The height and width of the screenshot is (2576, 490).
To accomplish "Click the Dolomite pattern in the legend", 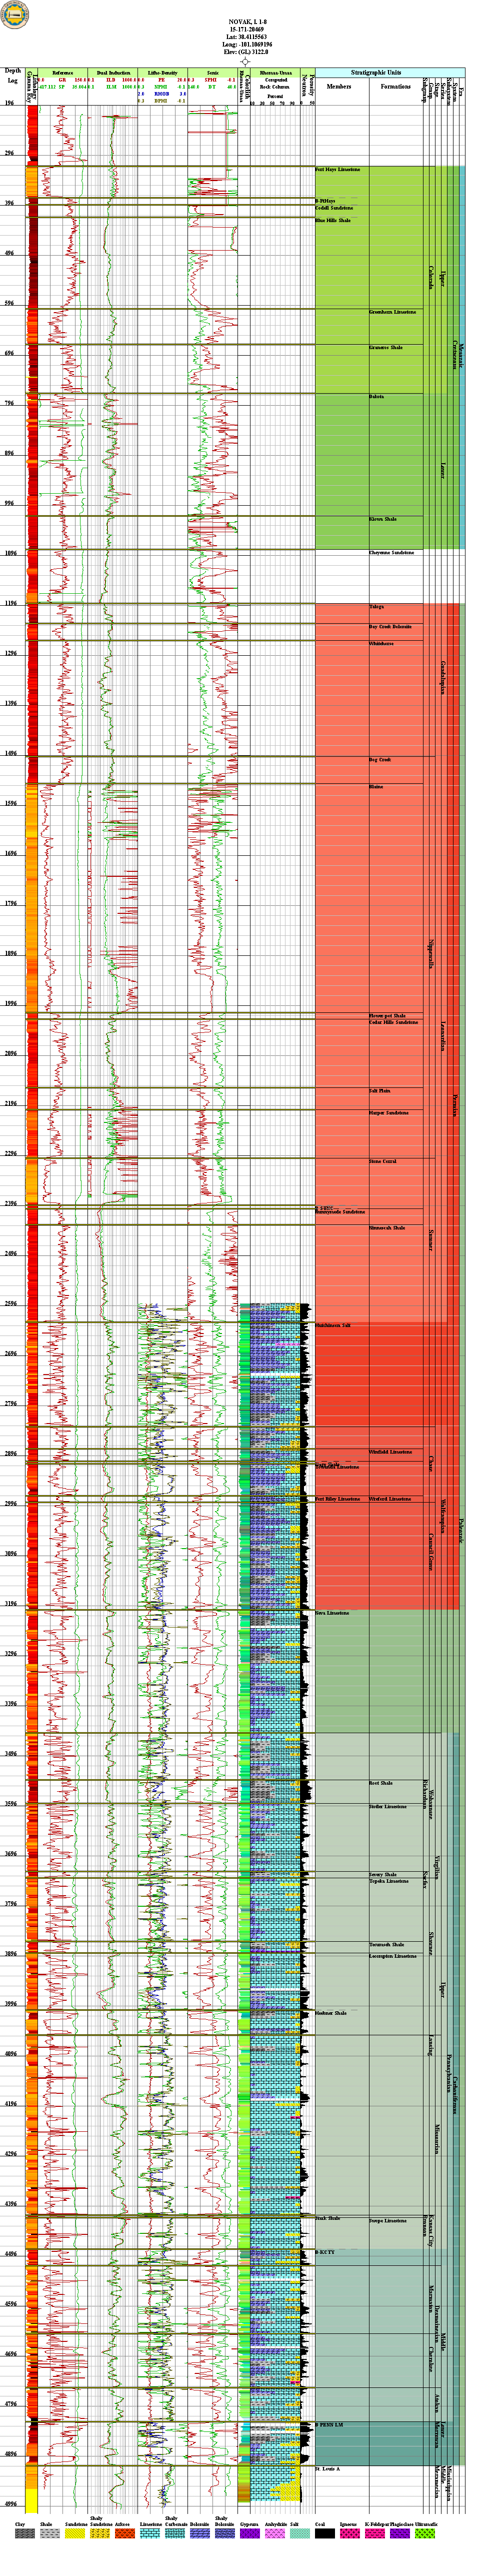I will point(200,2534).
